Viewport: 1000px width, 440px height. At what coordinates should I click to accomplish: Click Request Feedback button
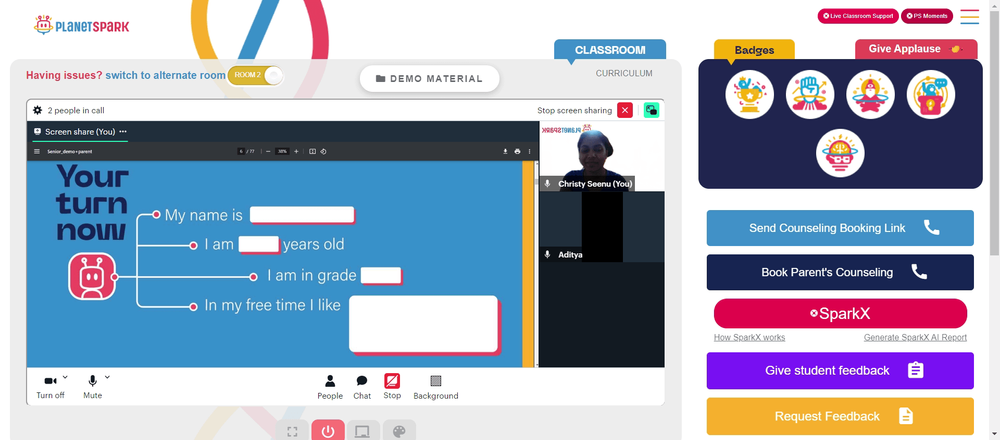(x=840, y=416)
